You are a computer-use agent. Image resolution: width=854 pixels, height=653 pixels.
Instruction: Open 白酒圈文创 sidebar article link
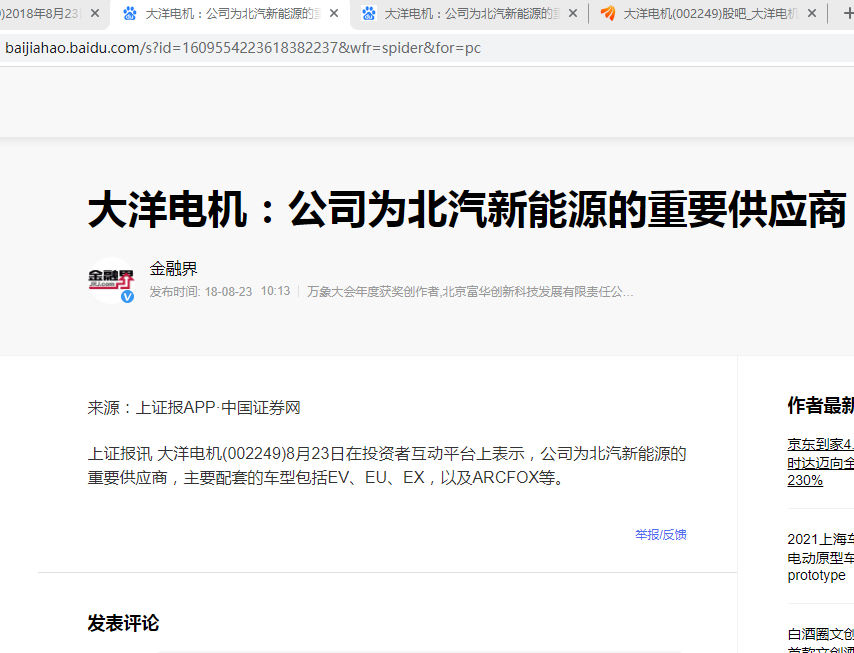[x=820, y=640]
